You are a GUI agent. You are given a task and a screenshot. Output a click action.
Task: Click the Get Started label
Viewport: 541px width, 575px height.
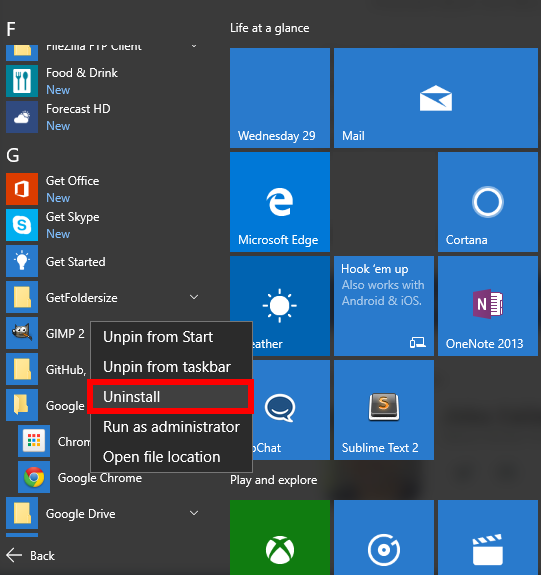[x=76, y=262]
